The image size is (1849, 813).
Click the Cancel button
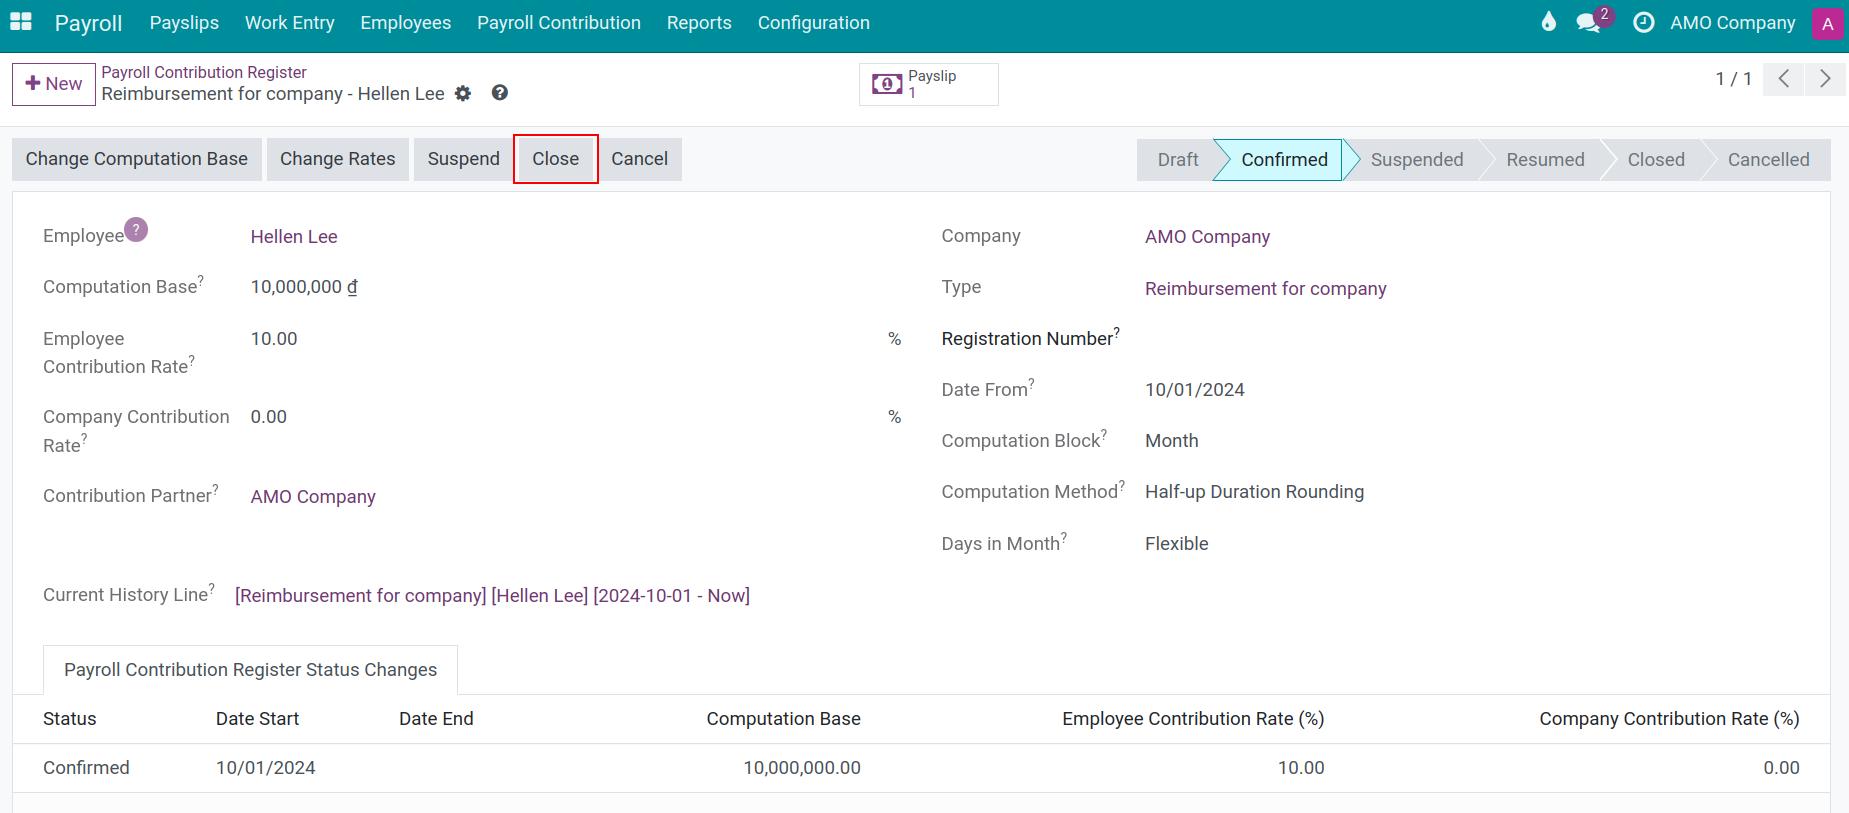click(x=640, y=159)
